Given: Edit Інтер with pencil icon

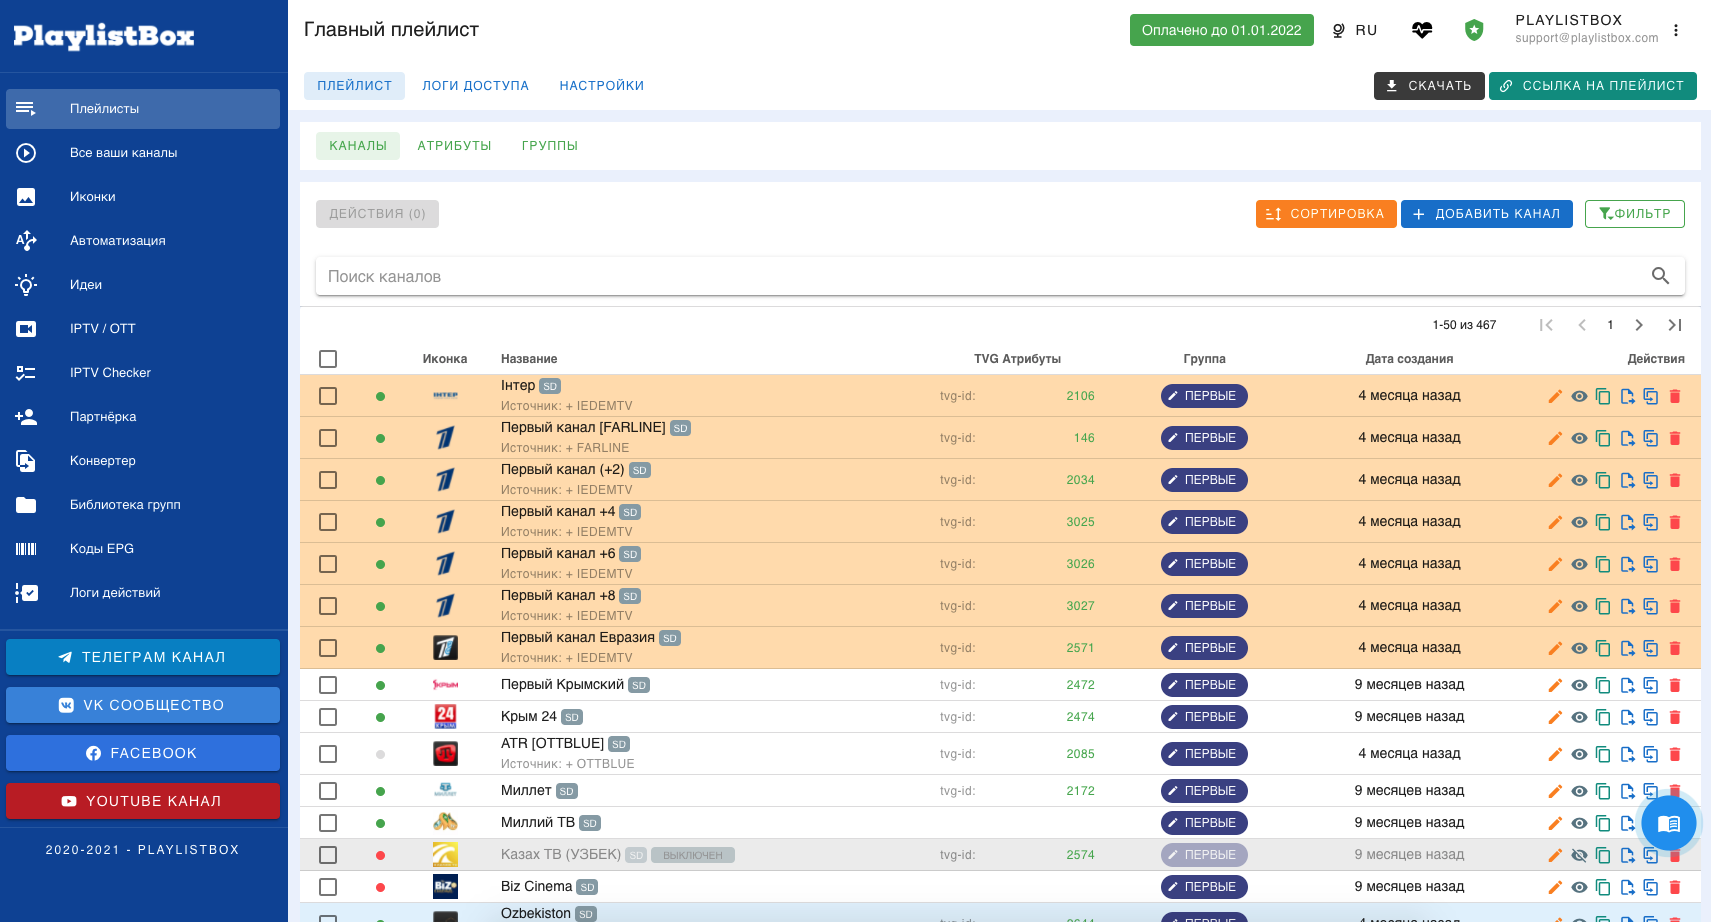Looking at the screenshot, I should [x=1555, y=396].
